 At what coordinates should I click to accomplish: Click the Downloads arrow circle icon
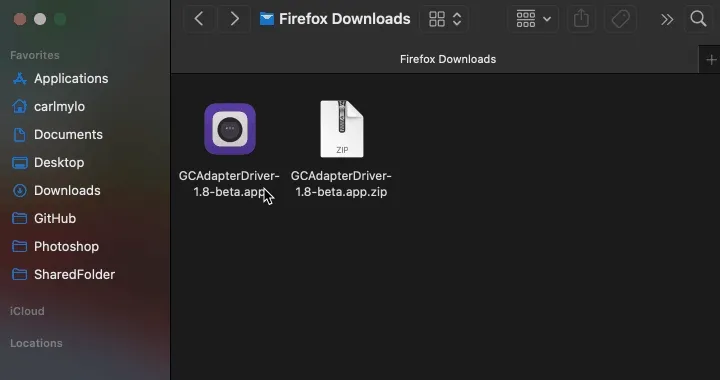pos(19,190)
